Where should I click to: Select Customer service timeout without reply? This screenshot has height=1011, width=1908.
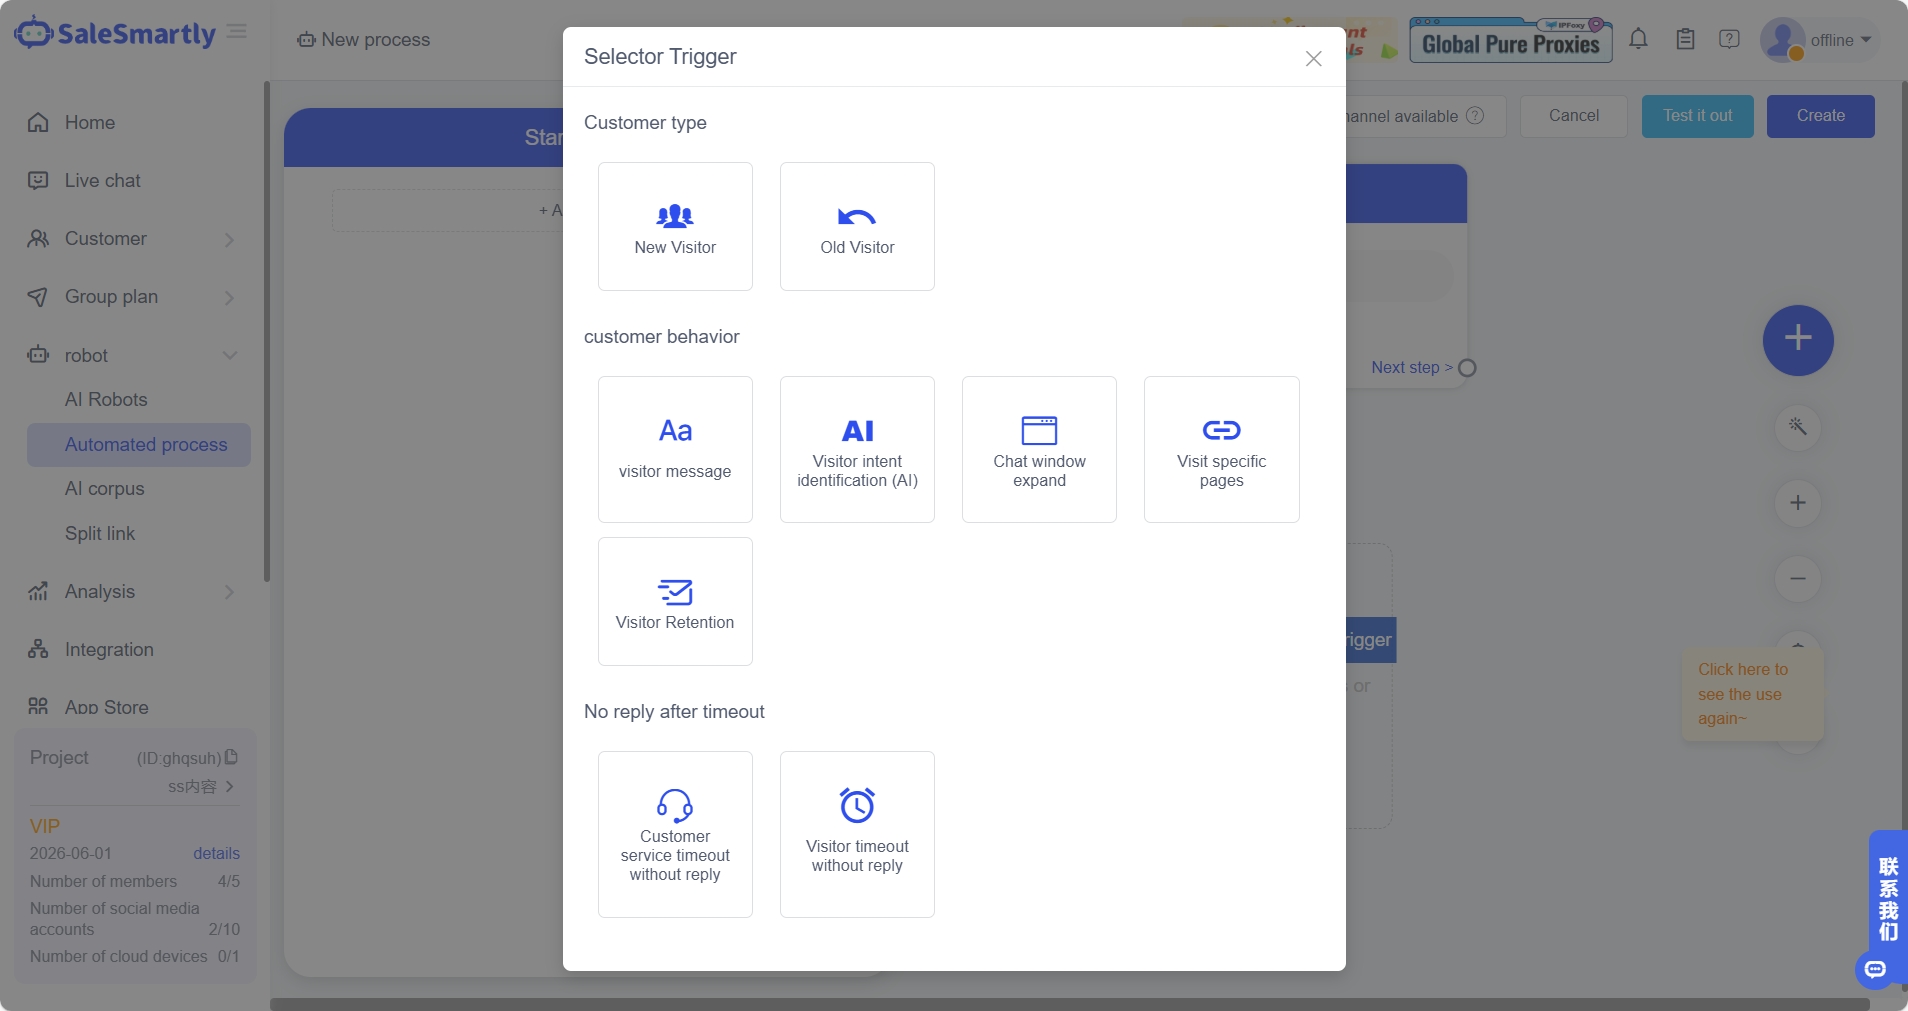point(675,834)
